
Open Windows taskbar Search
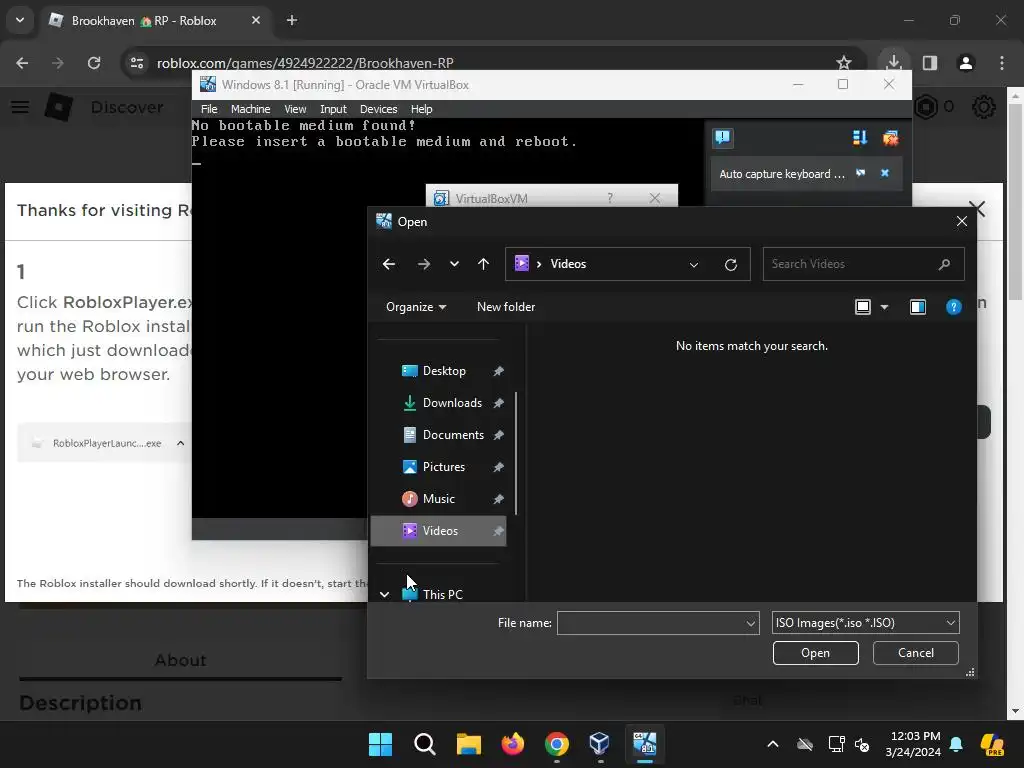tap(424, 744)
